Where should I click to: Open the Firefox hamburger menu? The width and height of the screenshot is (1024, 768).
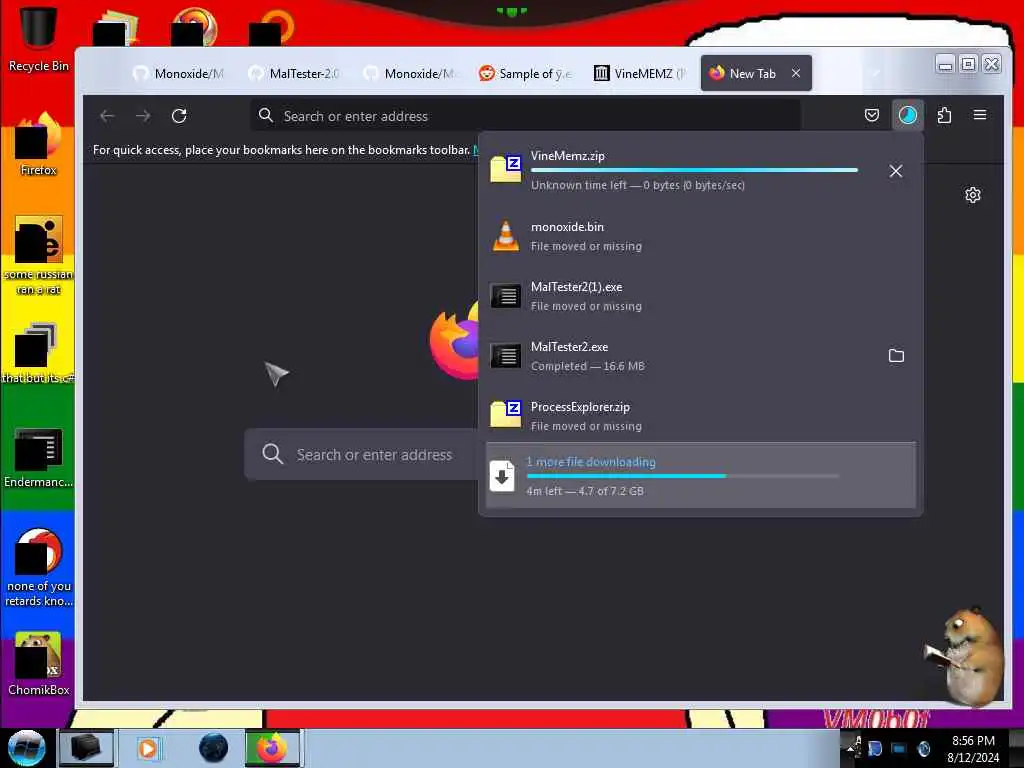tap(980, 116)
